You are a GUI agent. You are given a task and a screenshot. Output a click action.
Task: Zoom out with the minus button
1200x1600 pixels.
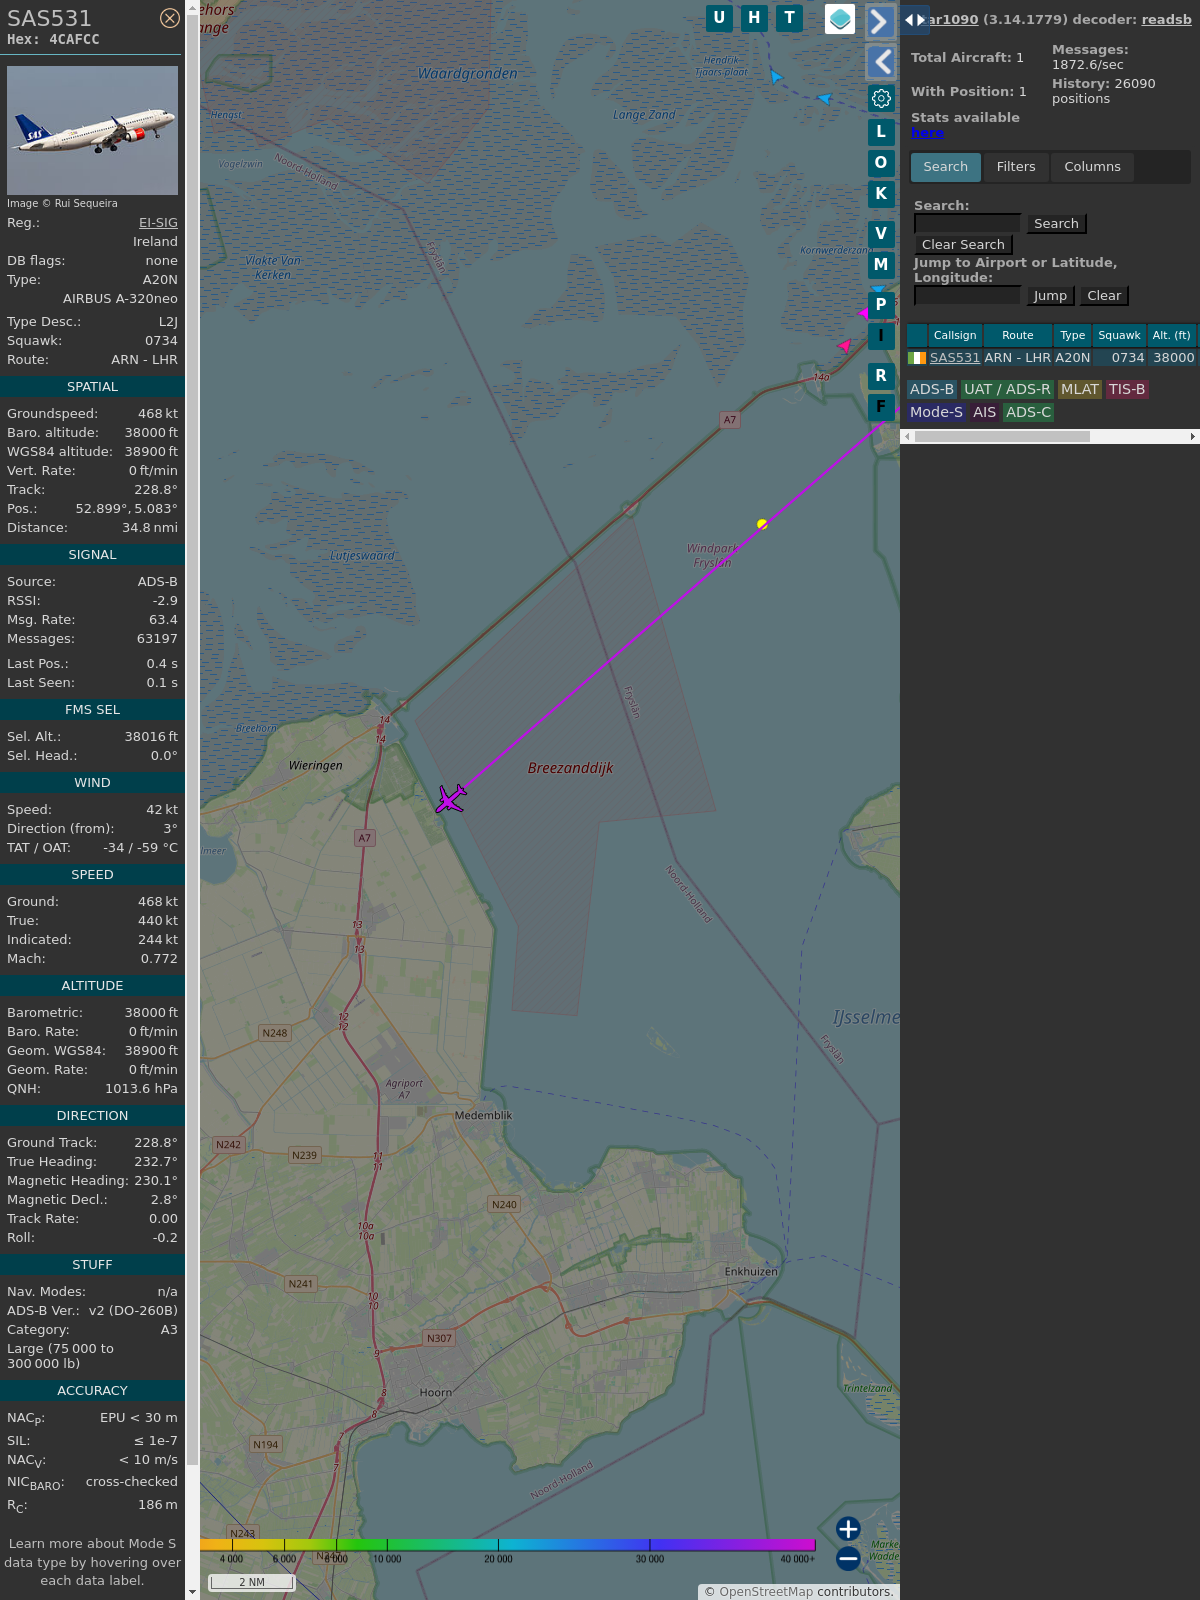[x=848, y=1559]
